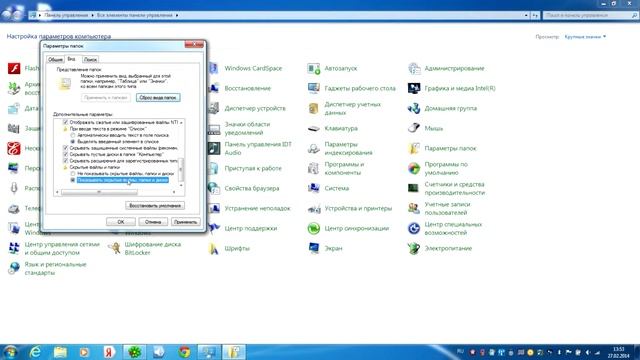The width and height of the screenshot is (640, 360).
Task: Click Программы по умолчанию link
Action: pos(446,168)
